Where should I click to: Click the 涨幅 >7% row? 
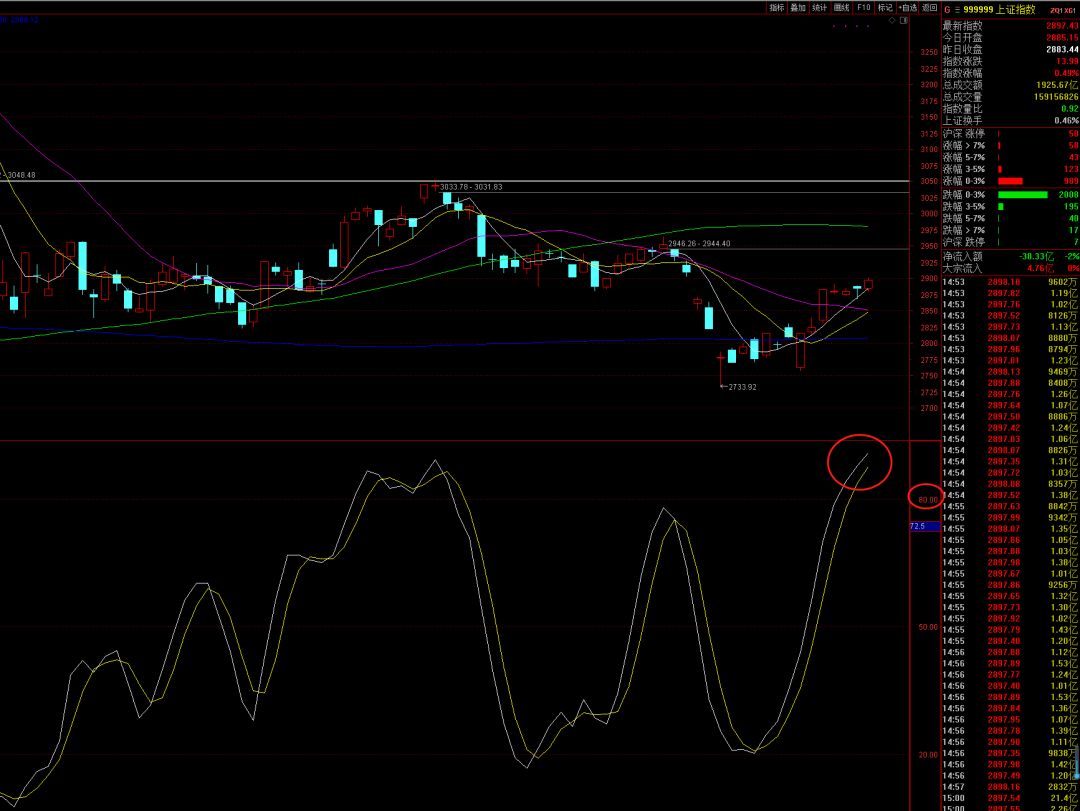click(1010, 145)
